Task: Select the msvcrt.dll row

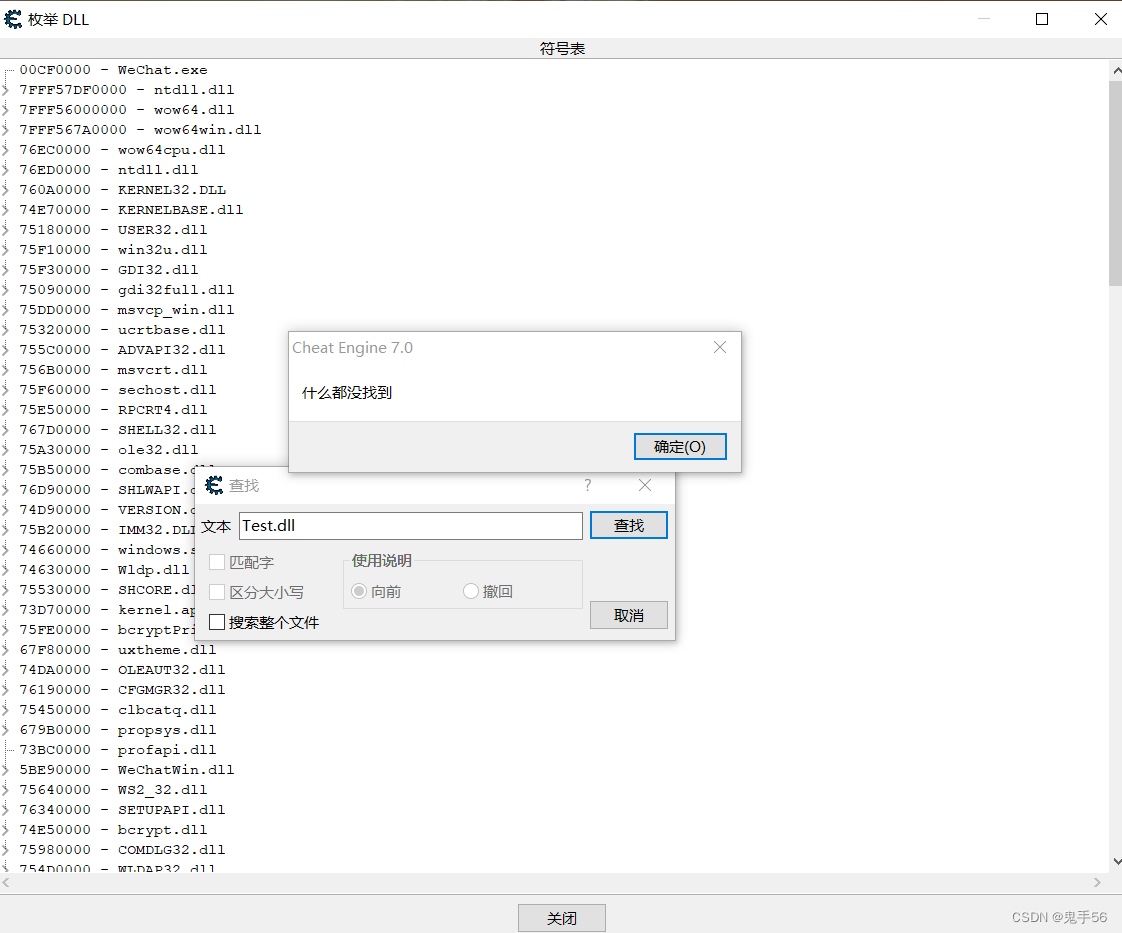Action: 113,370
